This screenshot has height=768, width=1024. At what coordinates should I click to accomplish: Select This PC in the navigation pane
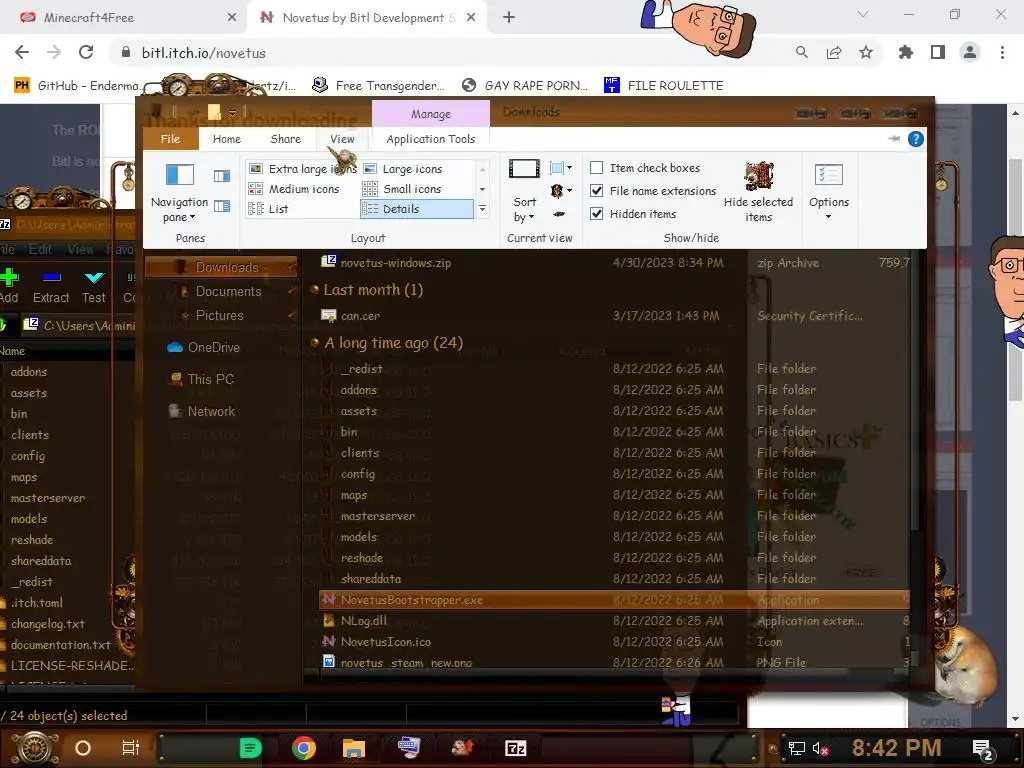coord(201,379)
